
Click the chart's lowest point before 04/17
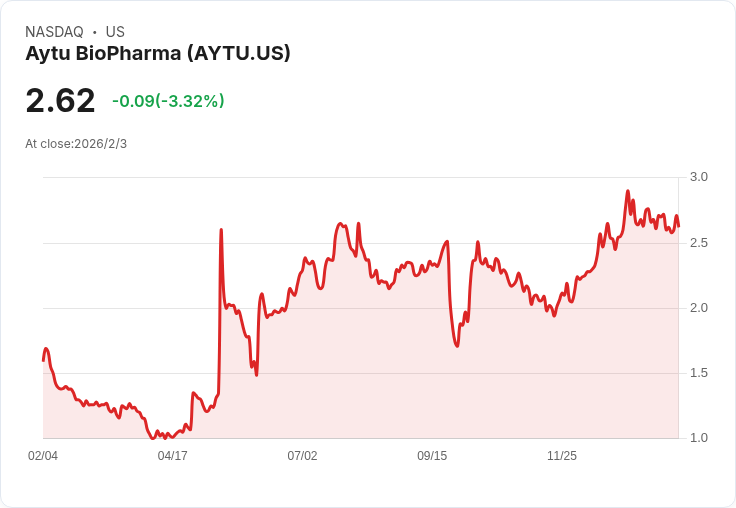point(152,437)
